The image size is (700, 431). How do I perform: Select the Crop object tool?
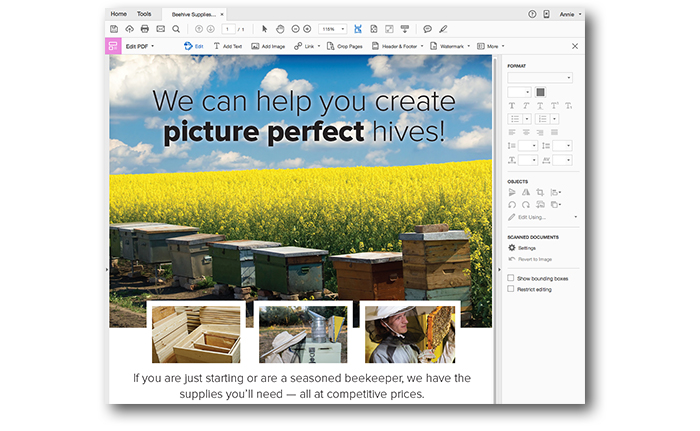540,191
